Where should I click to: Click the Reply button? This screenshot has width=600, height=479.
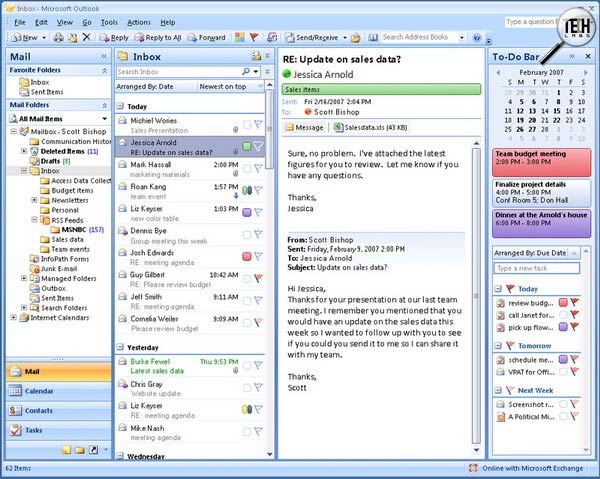(x=114, y=37)
